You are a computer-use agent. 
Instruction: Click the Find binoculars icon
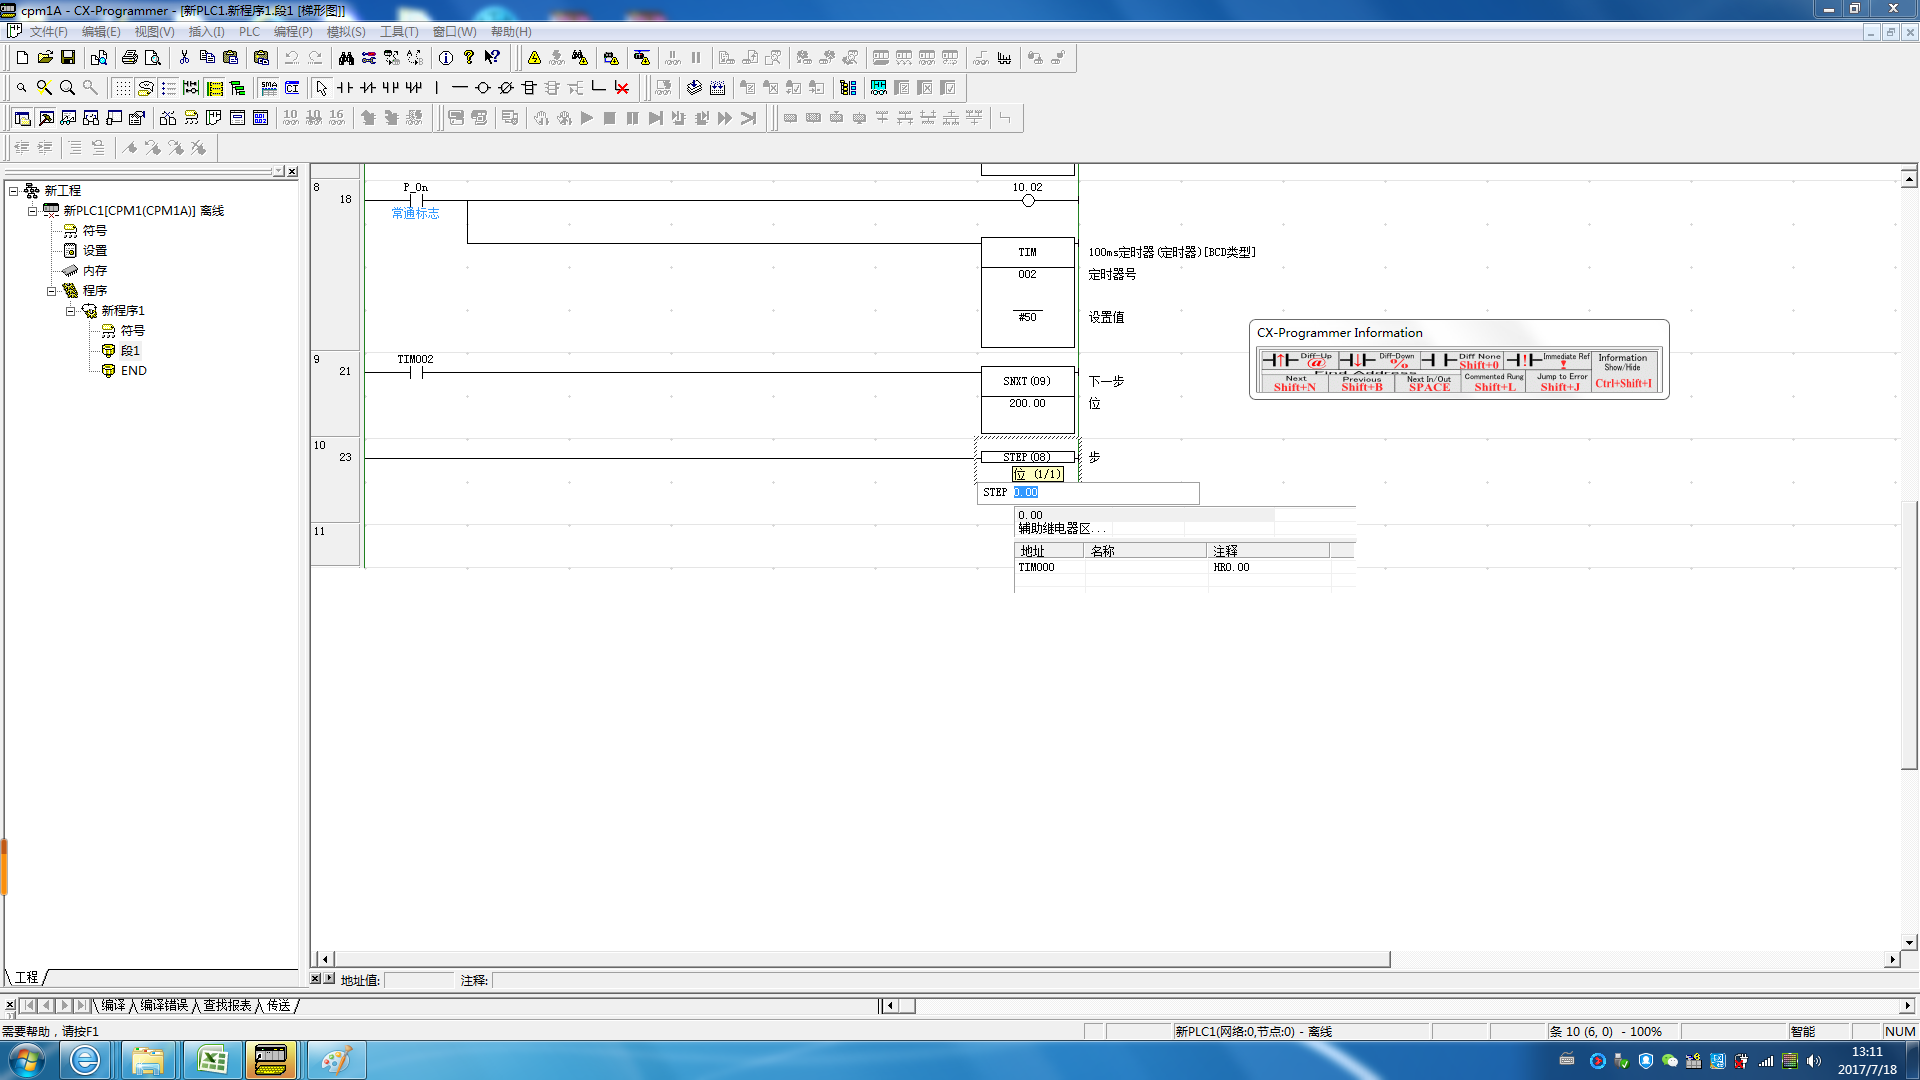click(x=346, y=58)
